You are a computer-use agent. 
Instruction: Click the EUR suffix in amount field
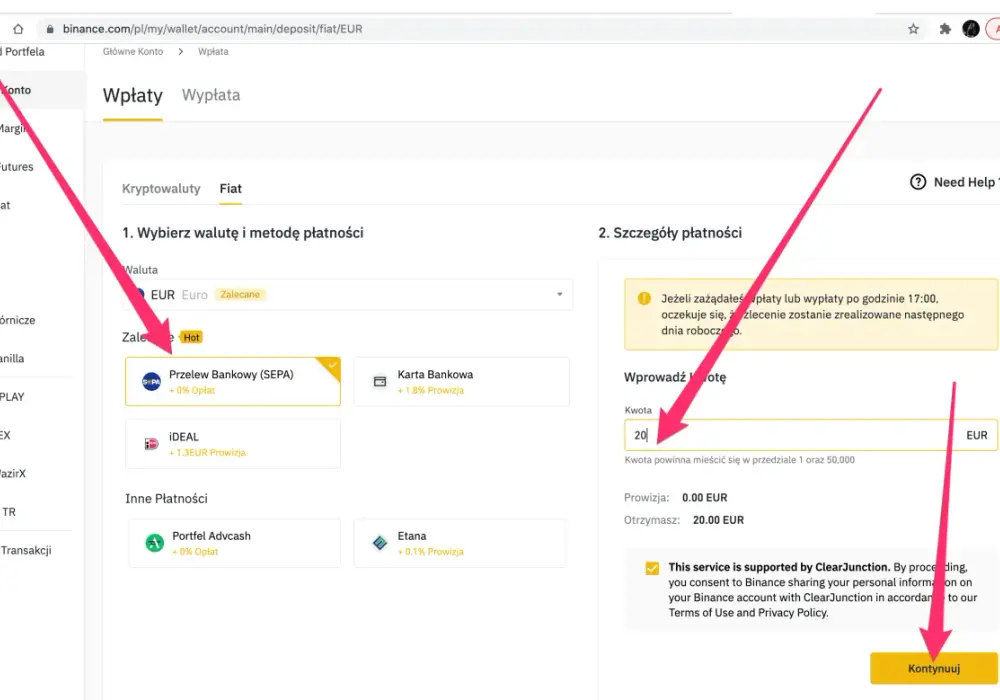tap(976, 435)
